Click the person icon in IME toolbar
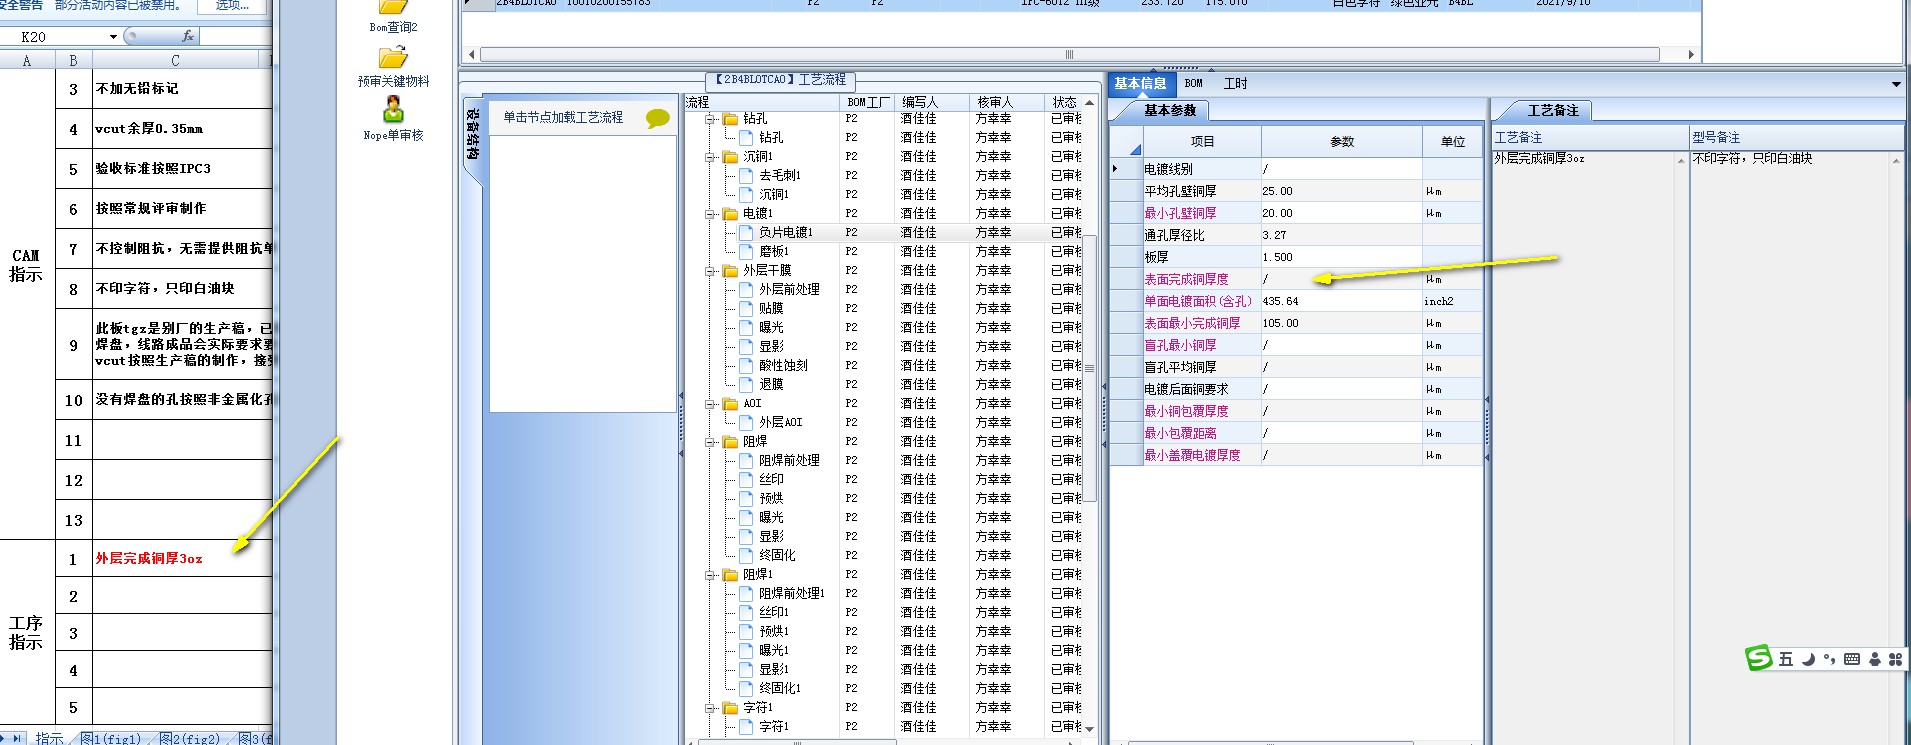 pos(1875,659)
